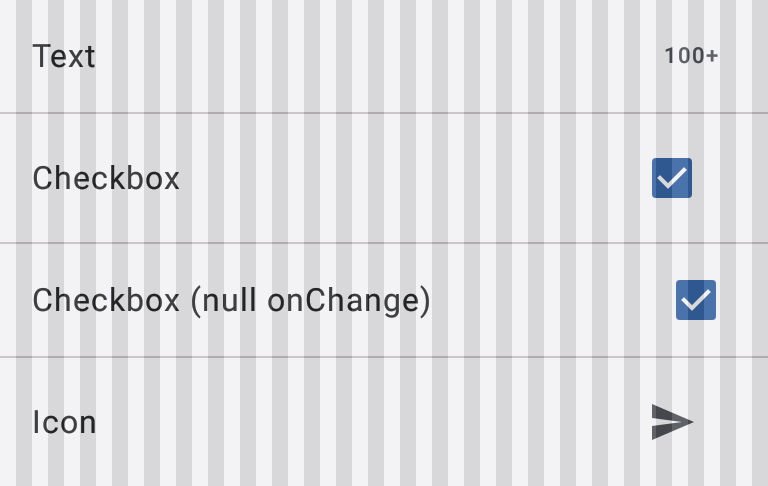
Task: Click the checkmark in null onChange row
Action: [x=696, y=300]
